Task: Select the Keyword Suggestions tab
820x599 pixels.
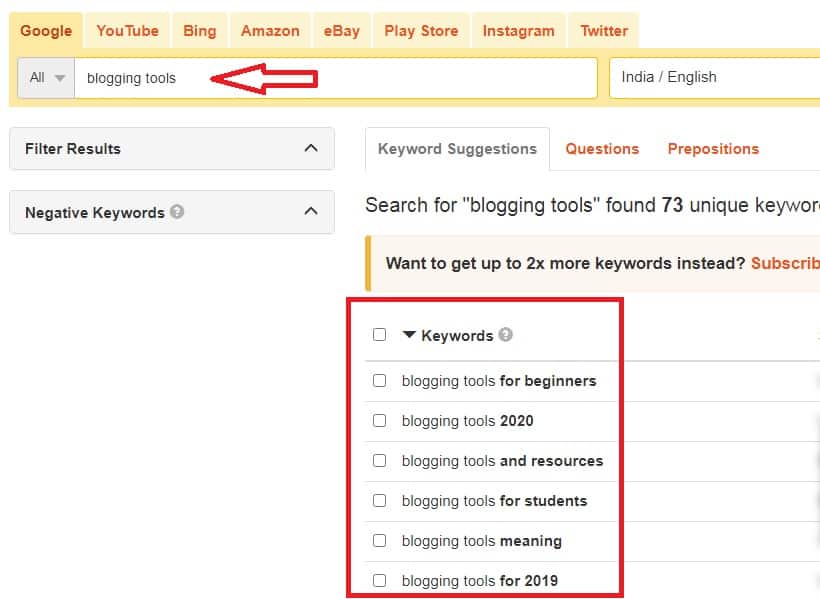Action: coord(457,149)
